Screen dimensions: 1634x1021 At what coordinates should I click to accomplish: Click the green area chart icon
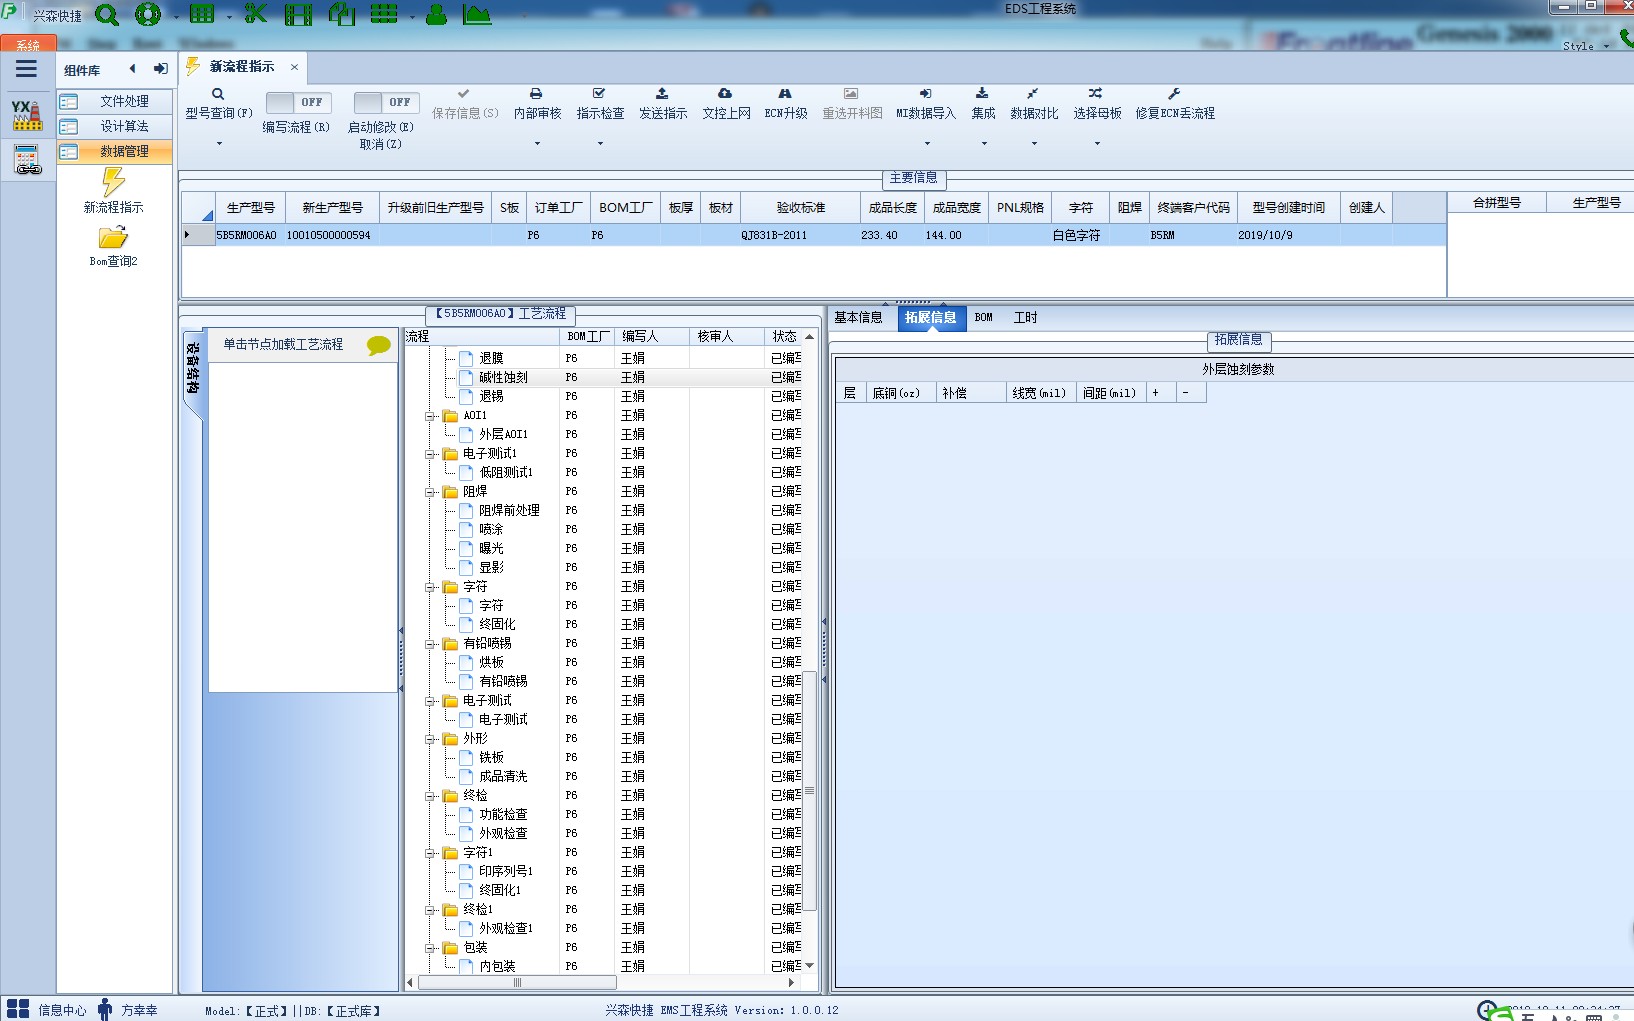477,14
